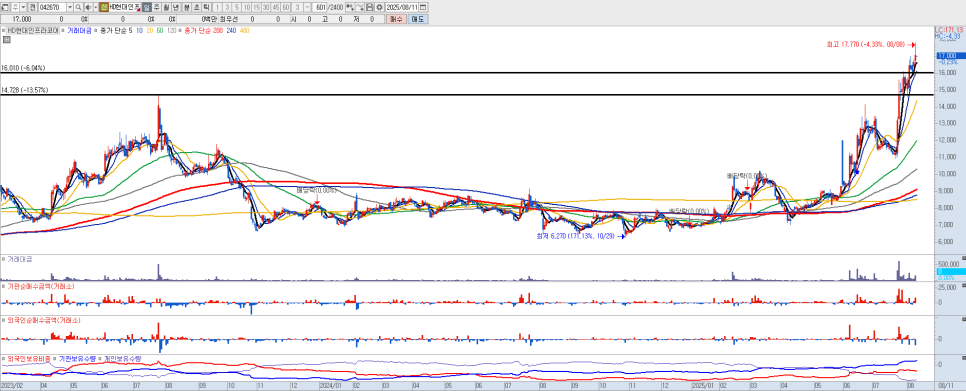
Task: Click the speaker sound icon in toolbar
Action: point(88,7)
